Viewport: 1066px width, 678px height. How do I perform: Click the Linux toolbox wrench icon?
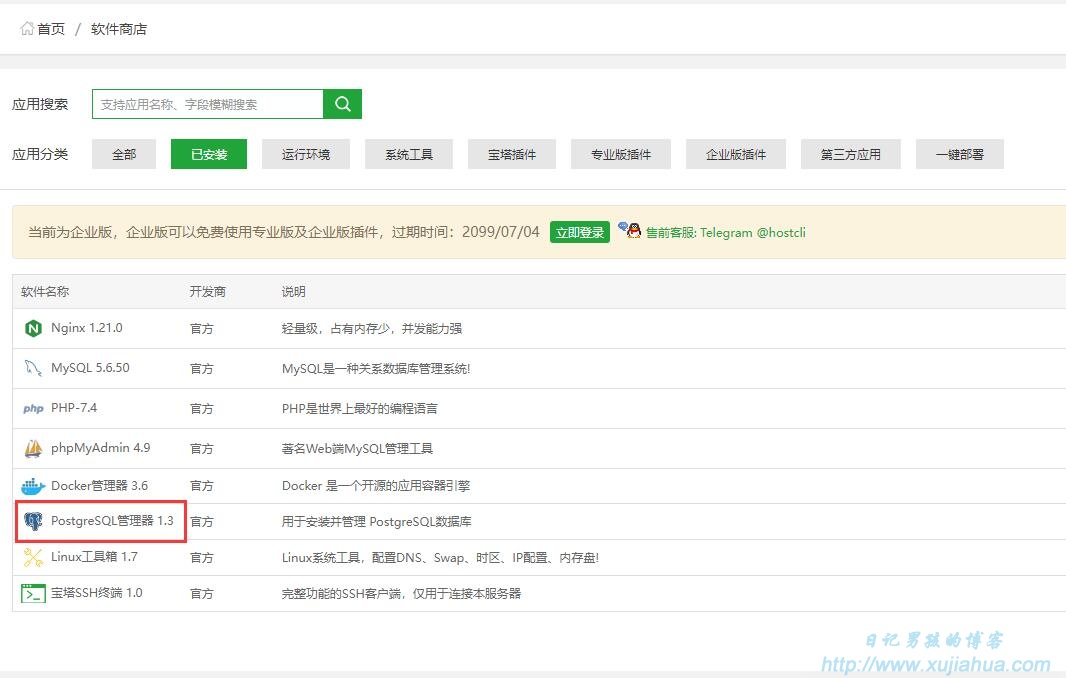pyautogui.click(x=33, y=558)
